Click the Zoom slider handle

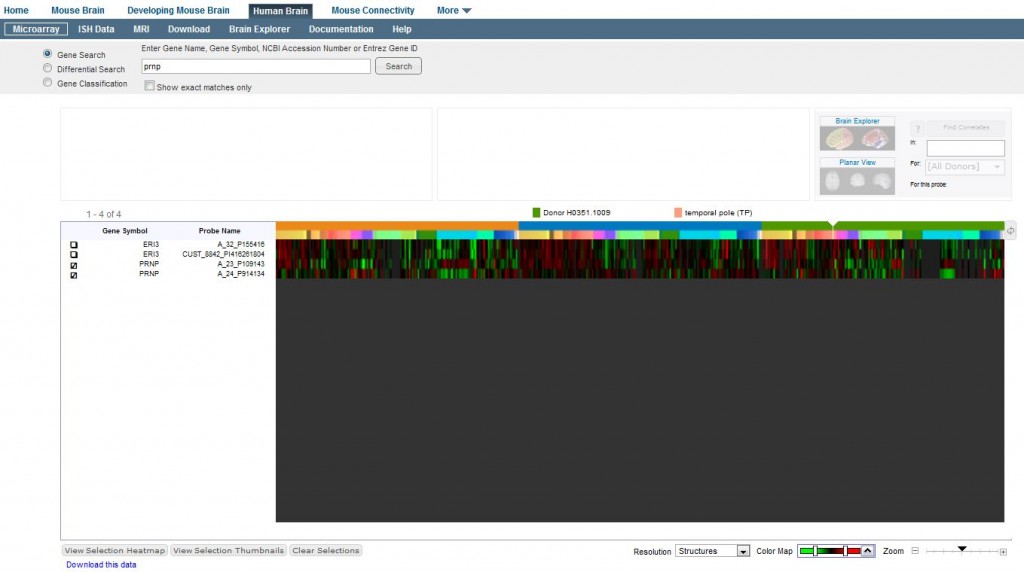(962, 549)
